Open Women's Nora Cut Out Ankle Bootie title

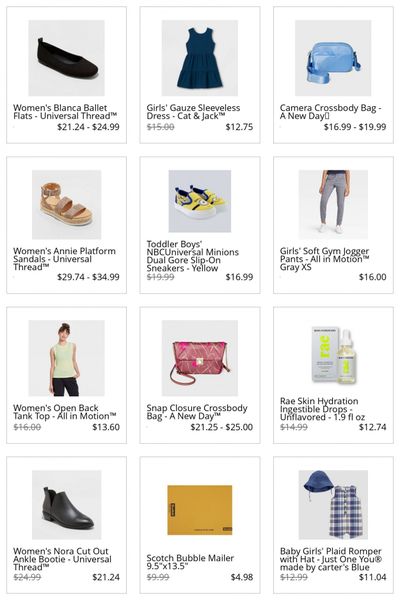(x=62, y=559)
